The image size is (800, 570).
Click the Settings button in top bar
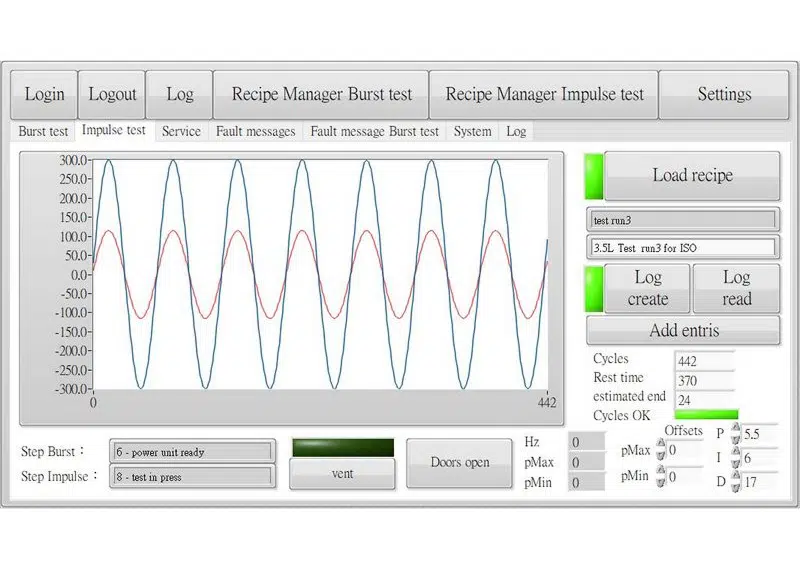(724, 95)
